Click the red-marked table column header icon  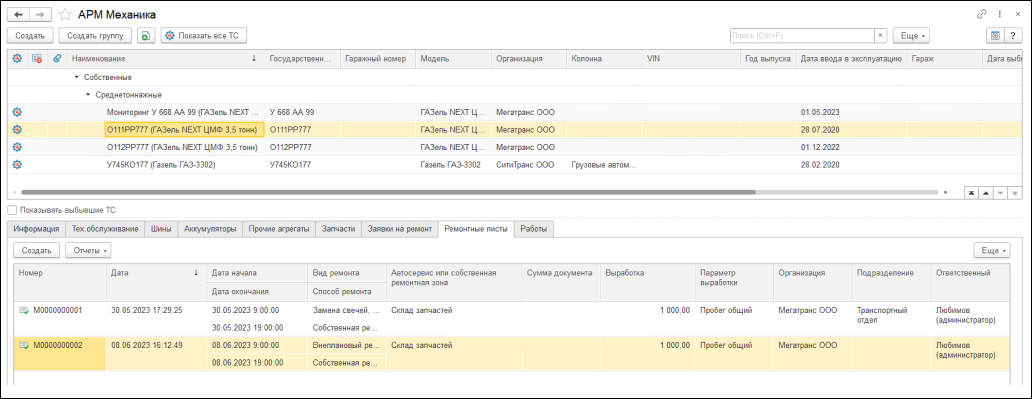[x=38, y=59]
